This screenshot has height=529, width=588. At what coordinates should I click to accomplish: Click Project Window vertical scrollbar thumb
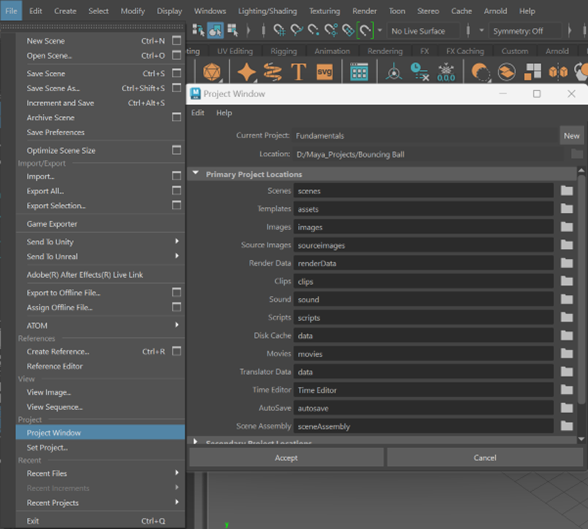pyautogui.click(x=581, y=289)
